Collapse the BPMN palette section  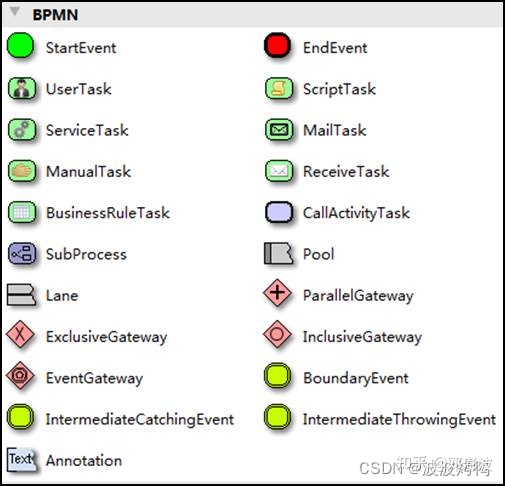pyautogui.click(x=15, y=12)
